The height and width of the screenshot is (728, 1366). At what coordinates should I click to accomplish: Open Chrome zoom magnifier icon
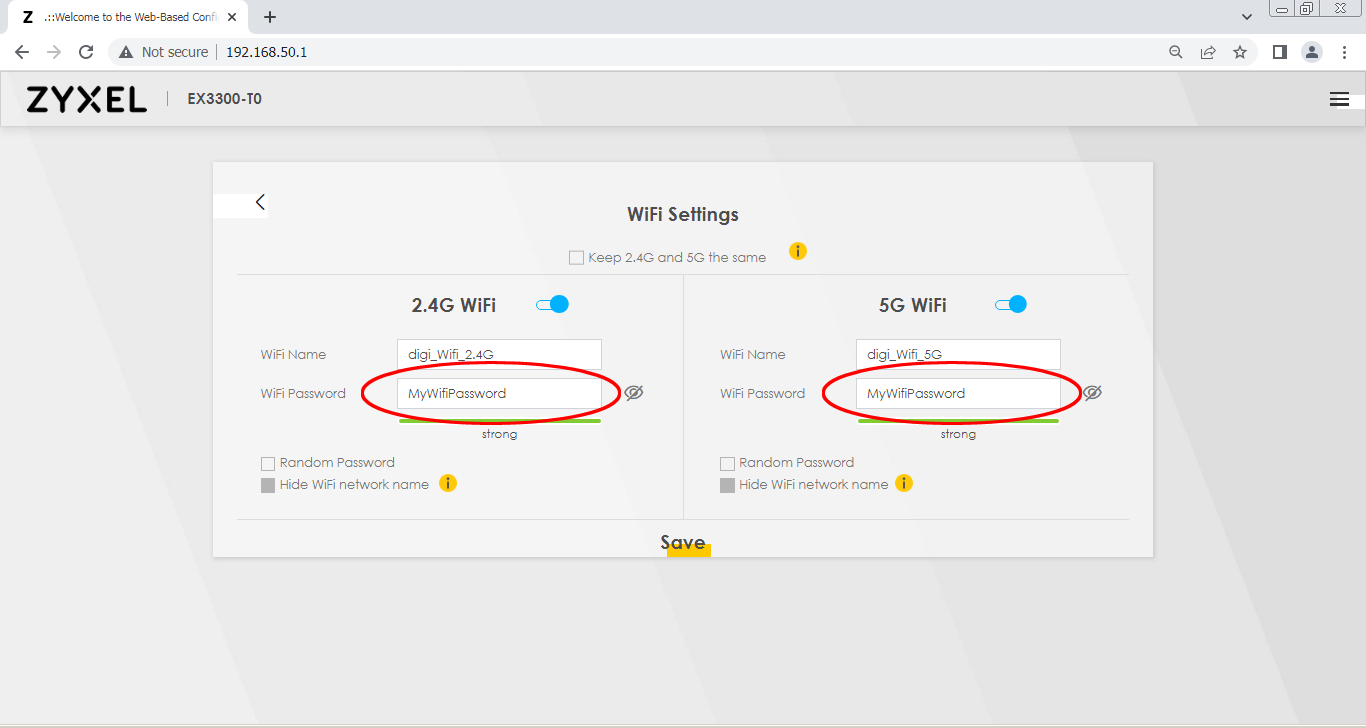[1176, 52]
